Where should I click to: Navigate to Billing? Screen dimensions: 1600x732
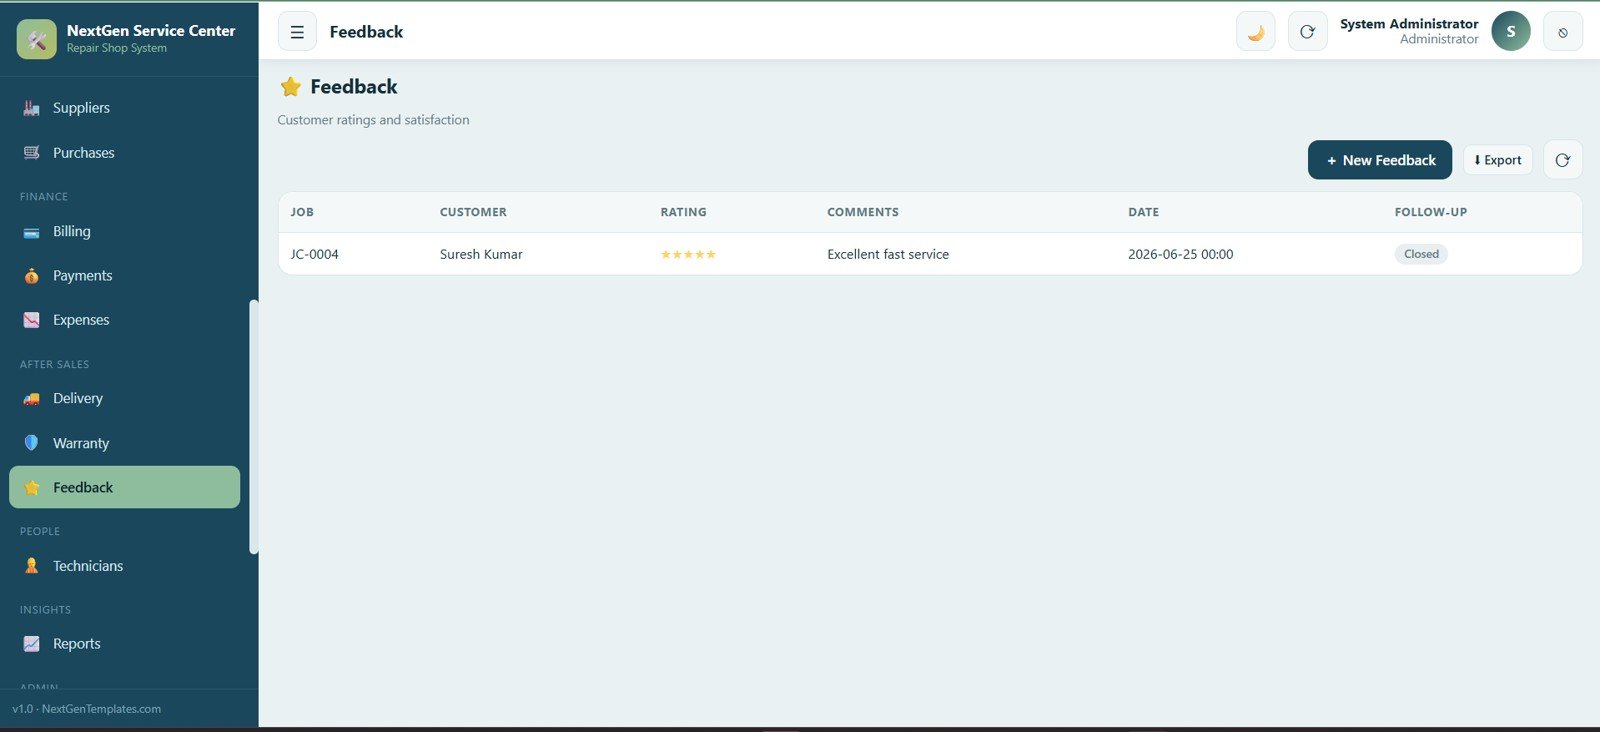124,232
